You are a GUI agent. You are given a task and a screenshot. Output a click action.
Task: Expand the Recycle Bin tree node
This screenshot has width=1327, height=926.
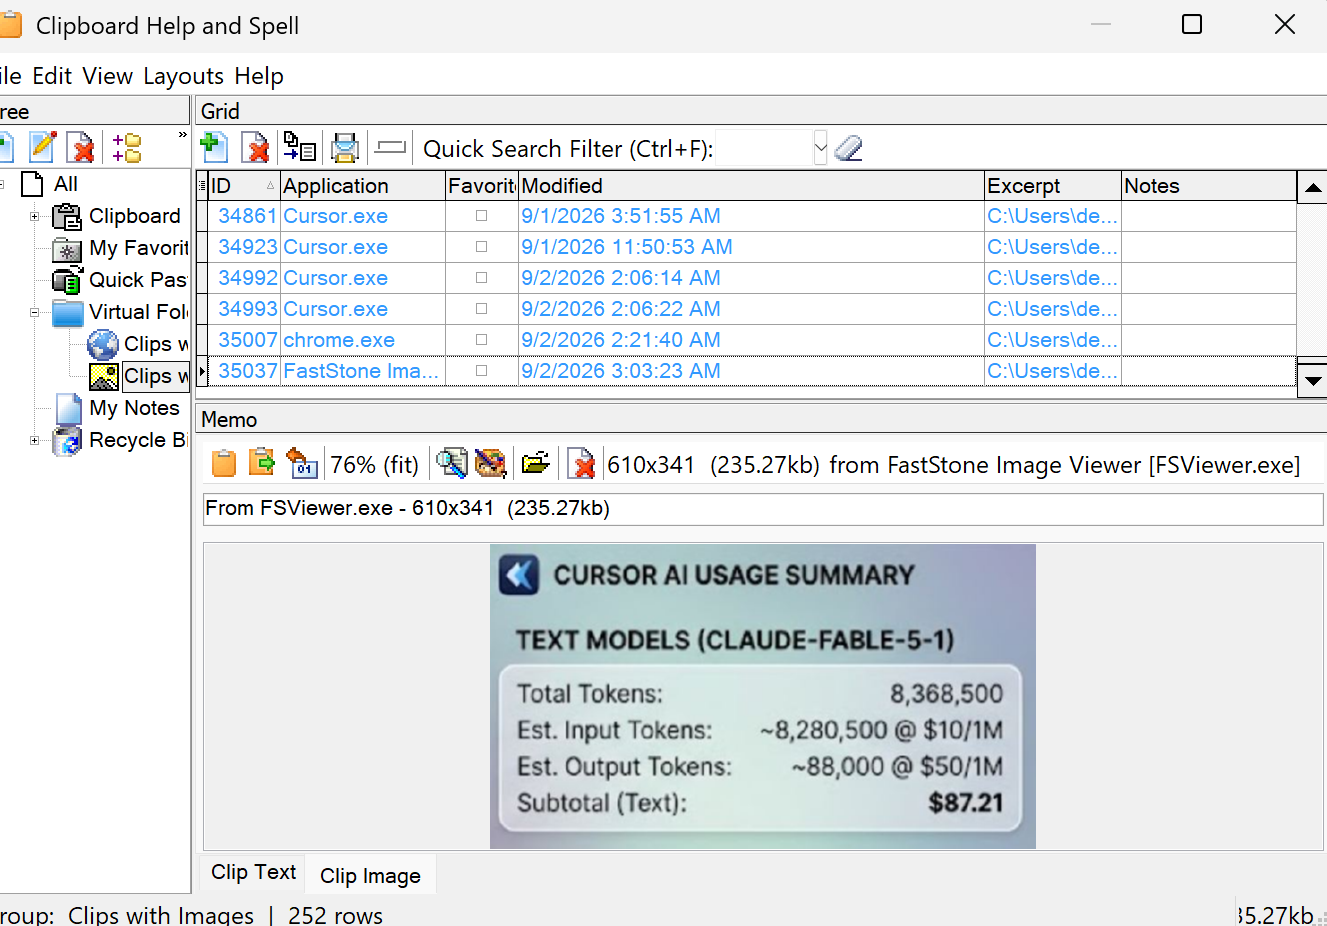(x=34, y=440)
